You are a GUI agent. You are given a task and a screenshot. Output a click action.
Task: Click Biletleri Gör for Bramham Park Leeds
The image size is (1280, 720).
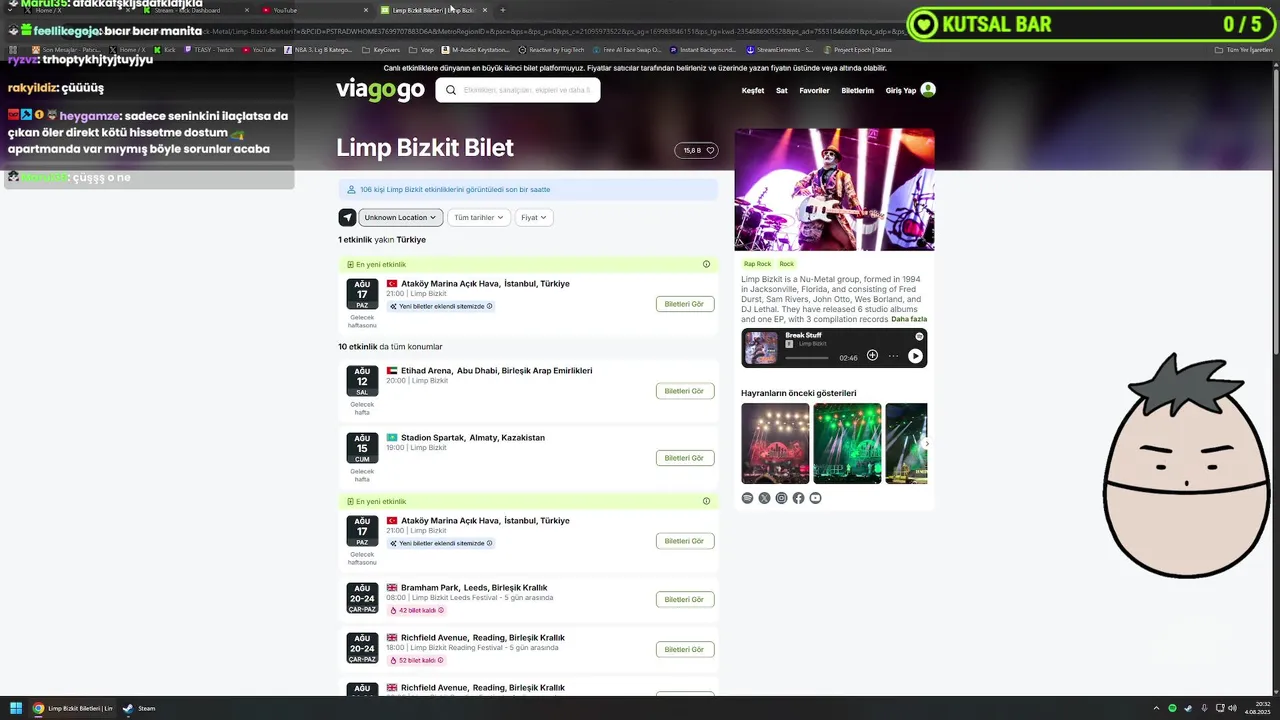pos(685,600)
